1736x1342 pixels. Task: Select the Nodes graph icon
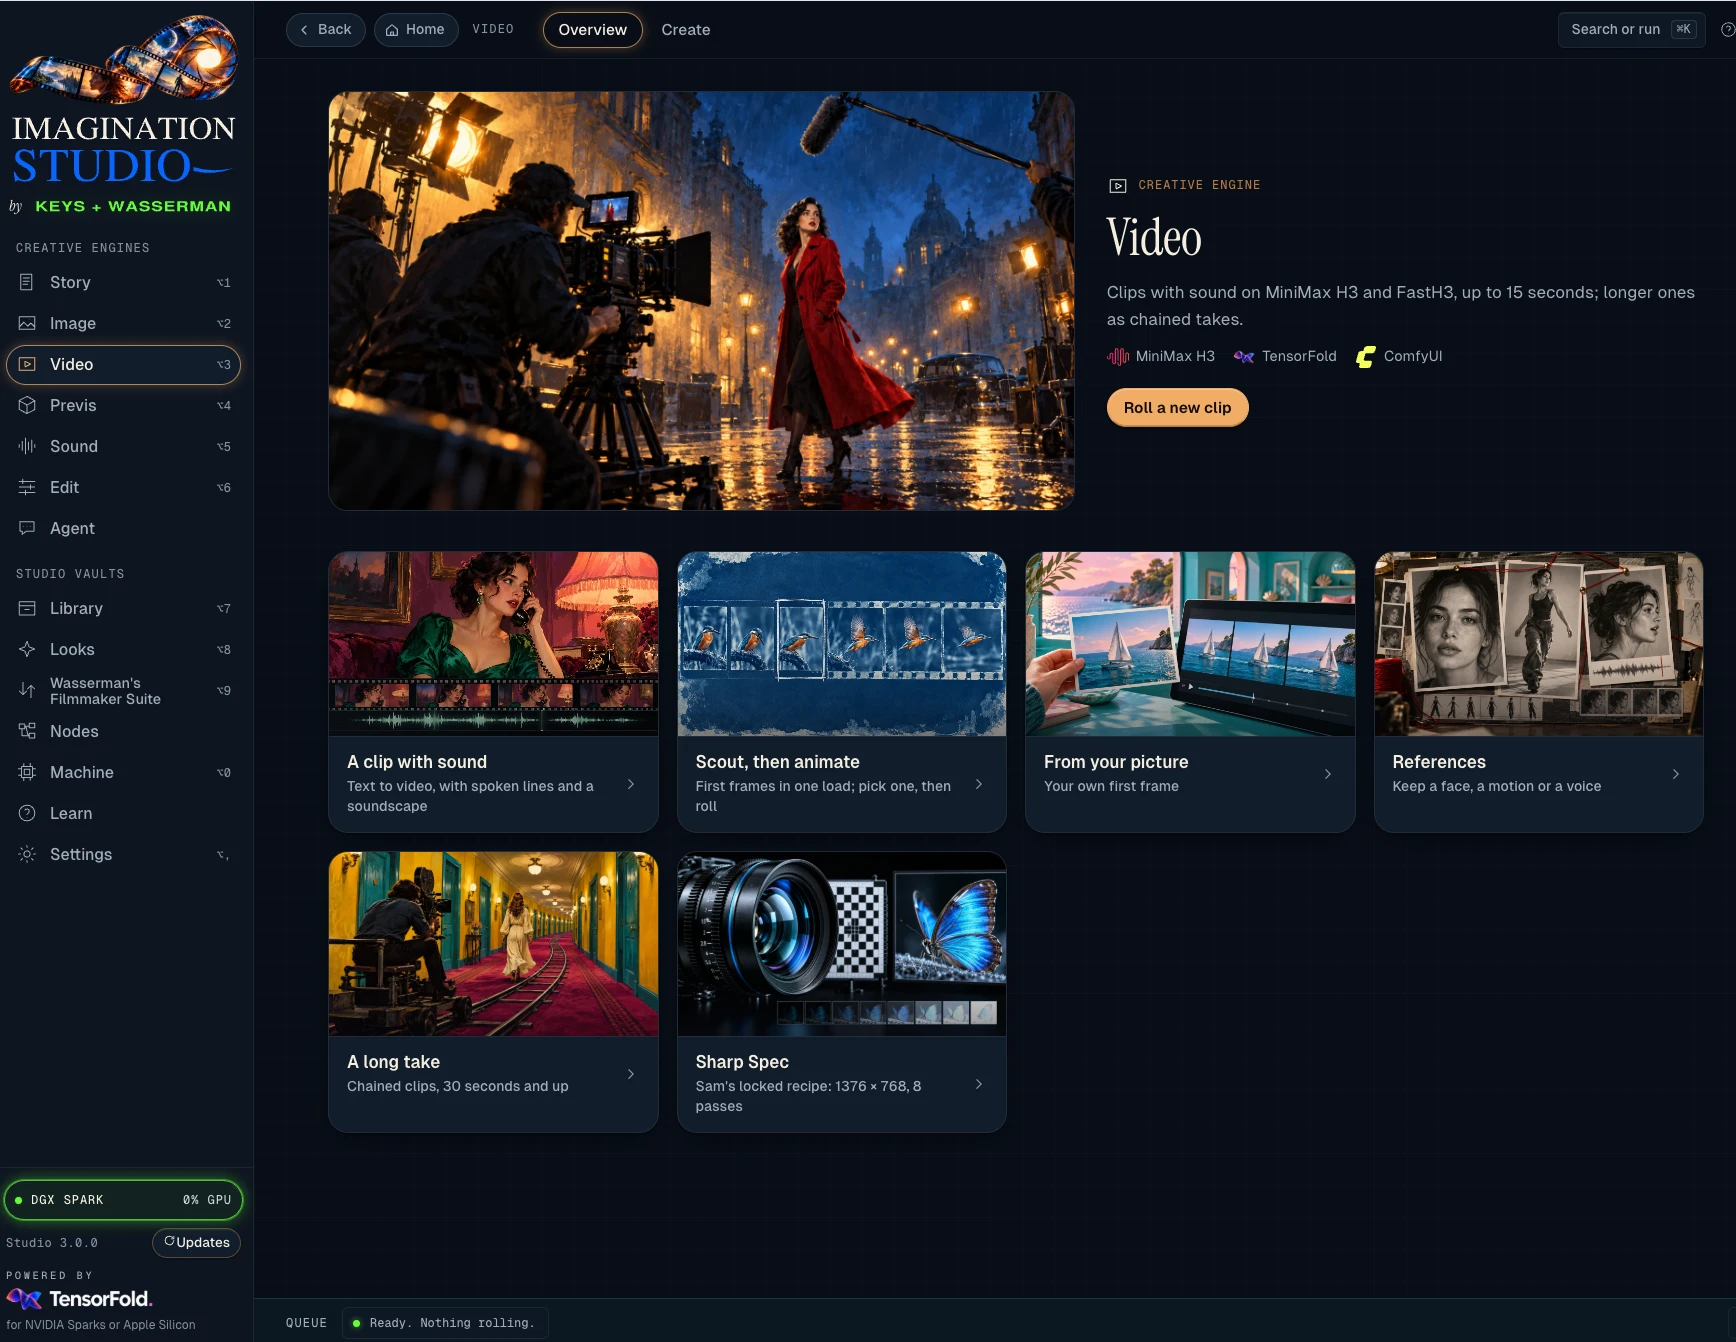tap(27, 731)
